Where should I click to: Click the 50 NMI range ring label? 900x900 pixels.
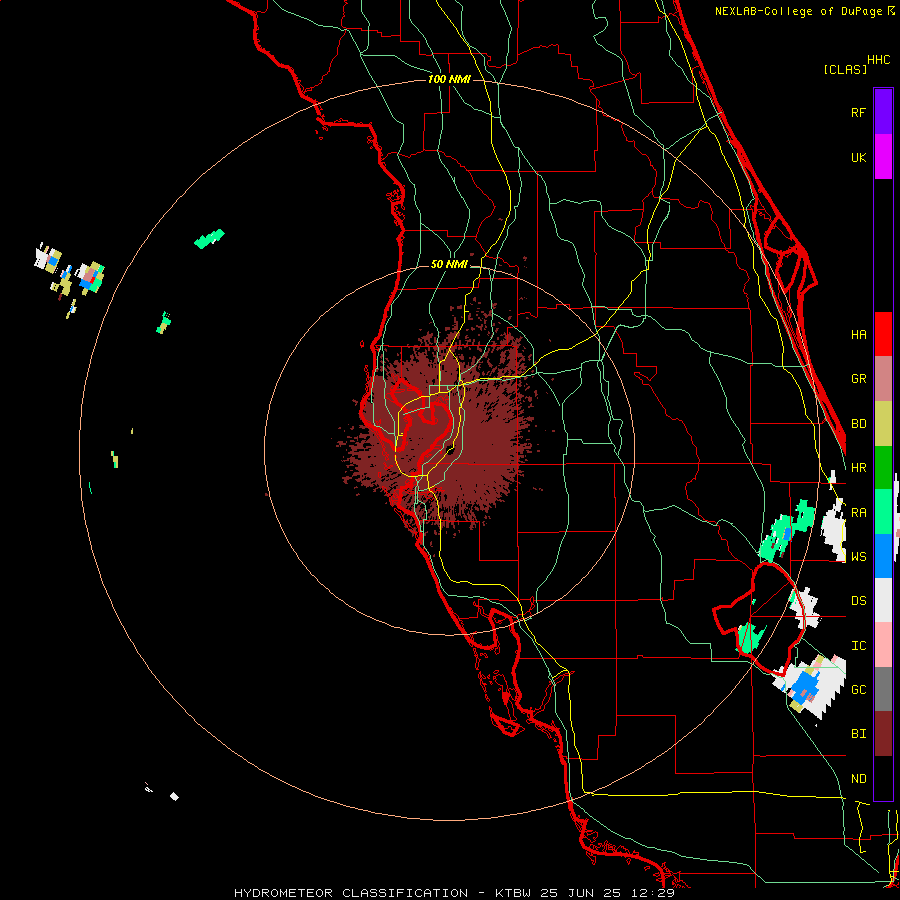click(449, 264)
